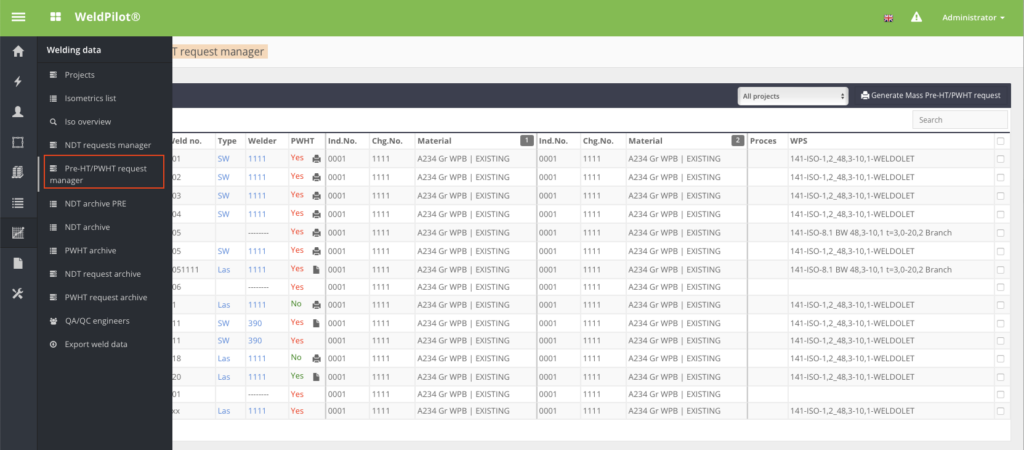Viewport: 1024px width, 450px height.
Task: Open the All projects dropdown
Action: pos(794,96)
